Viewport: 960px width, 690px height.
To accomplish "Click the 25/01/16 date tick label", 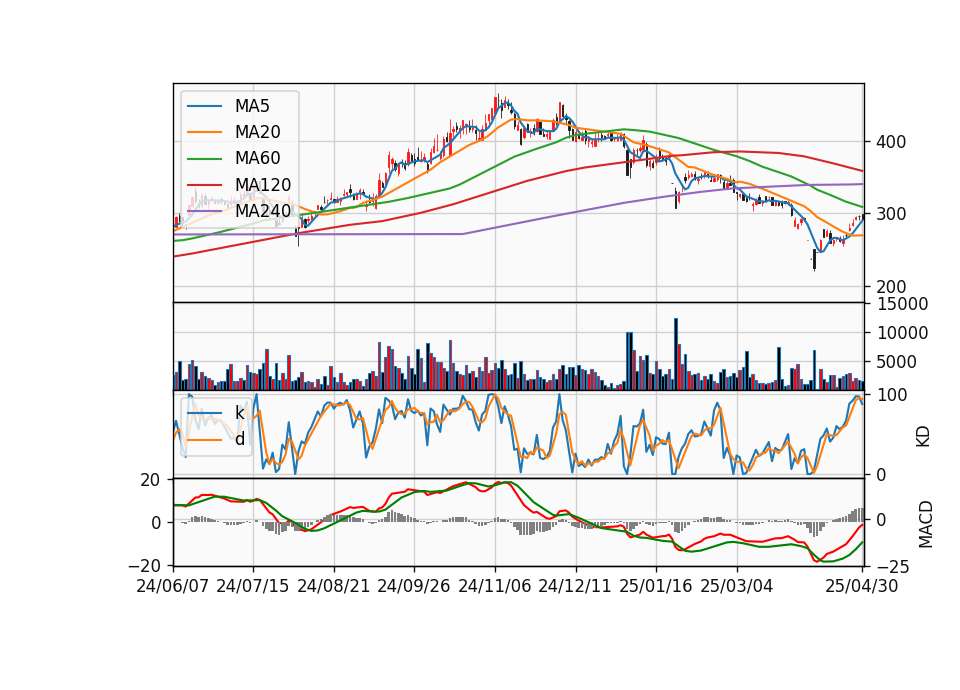I will [656, 586].
